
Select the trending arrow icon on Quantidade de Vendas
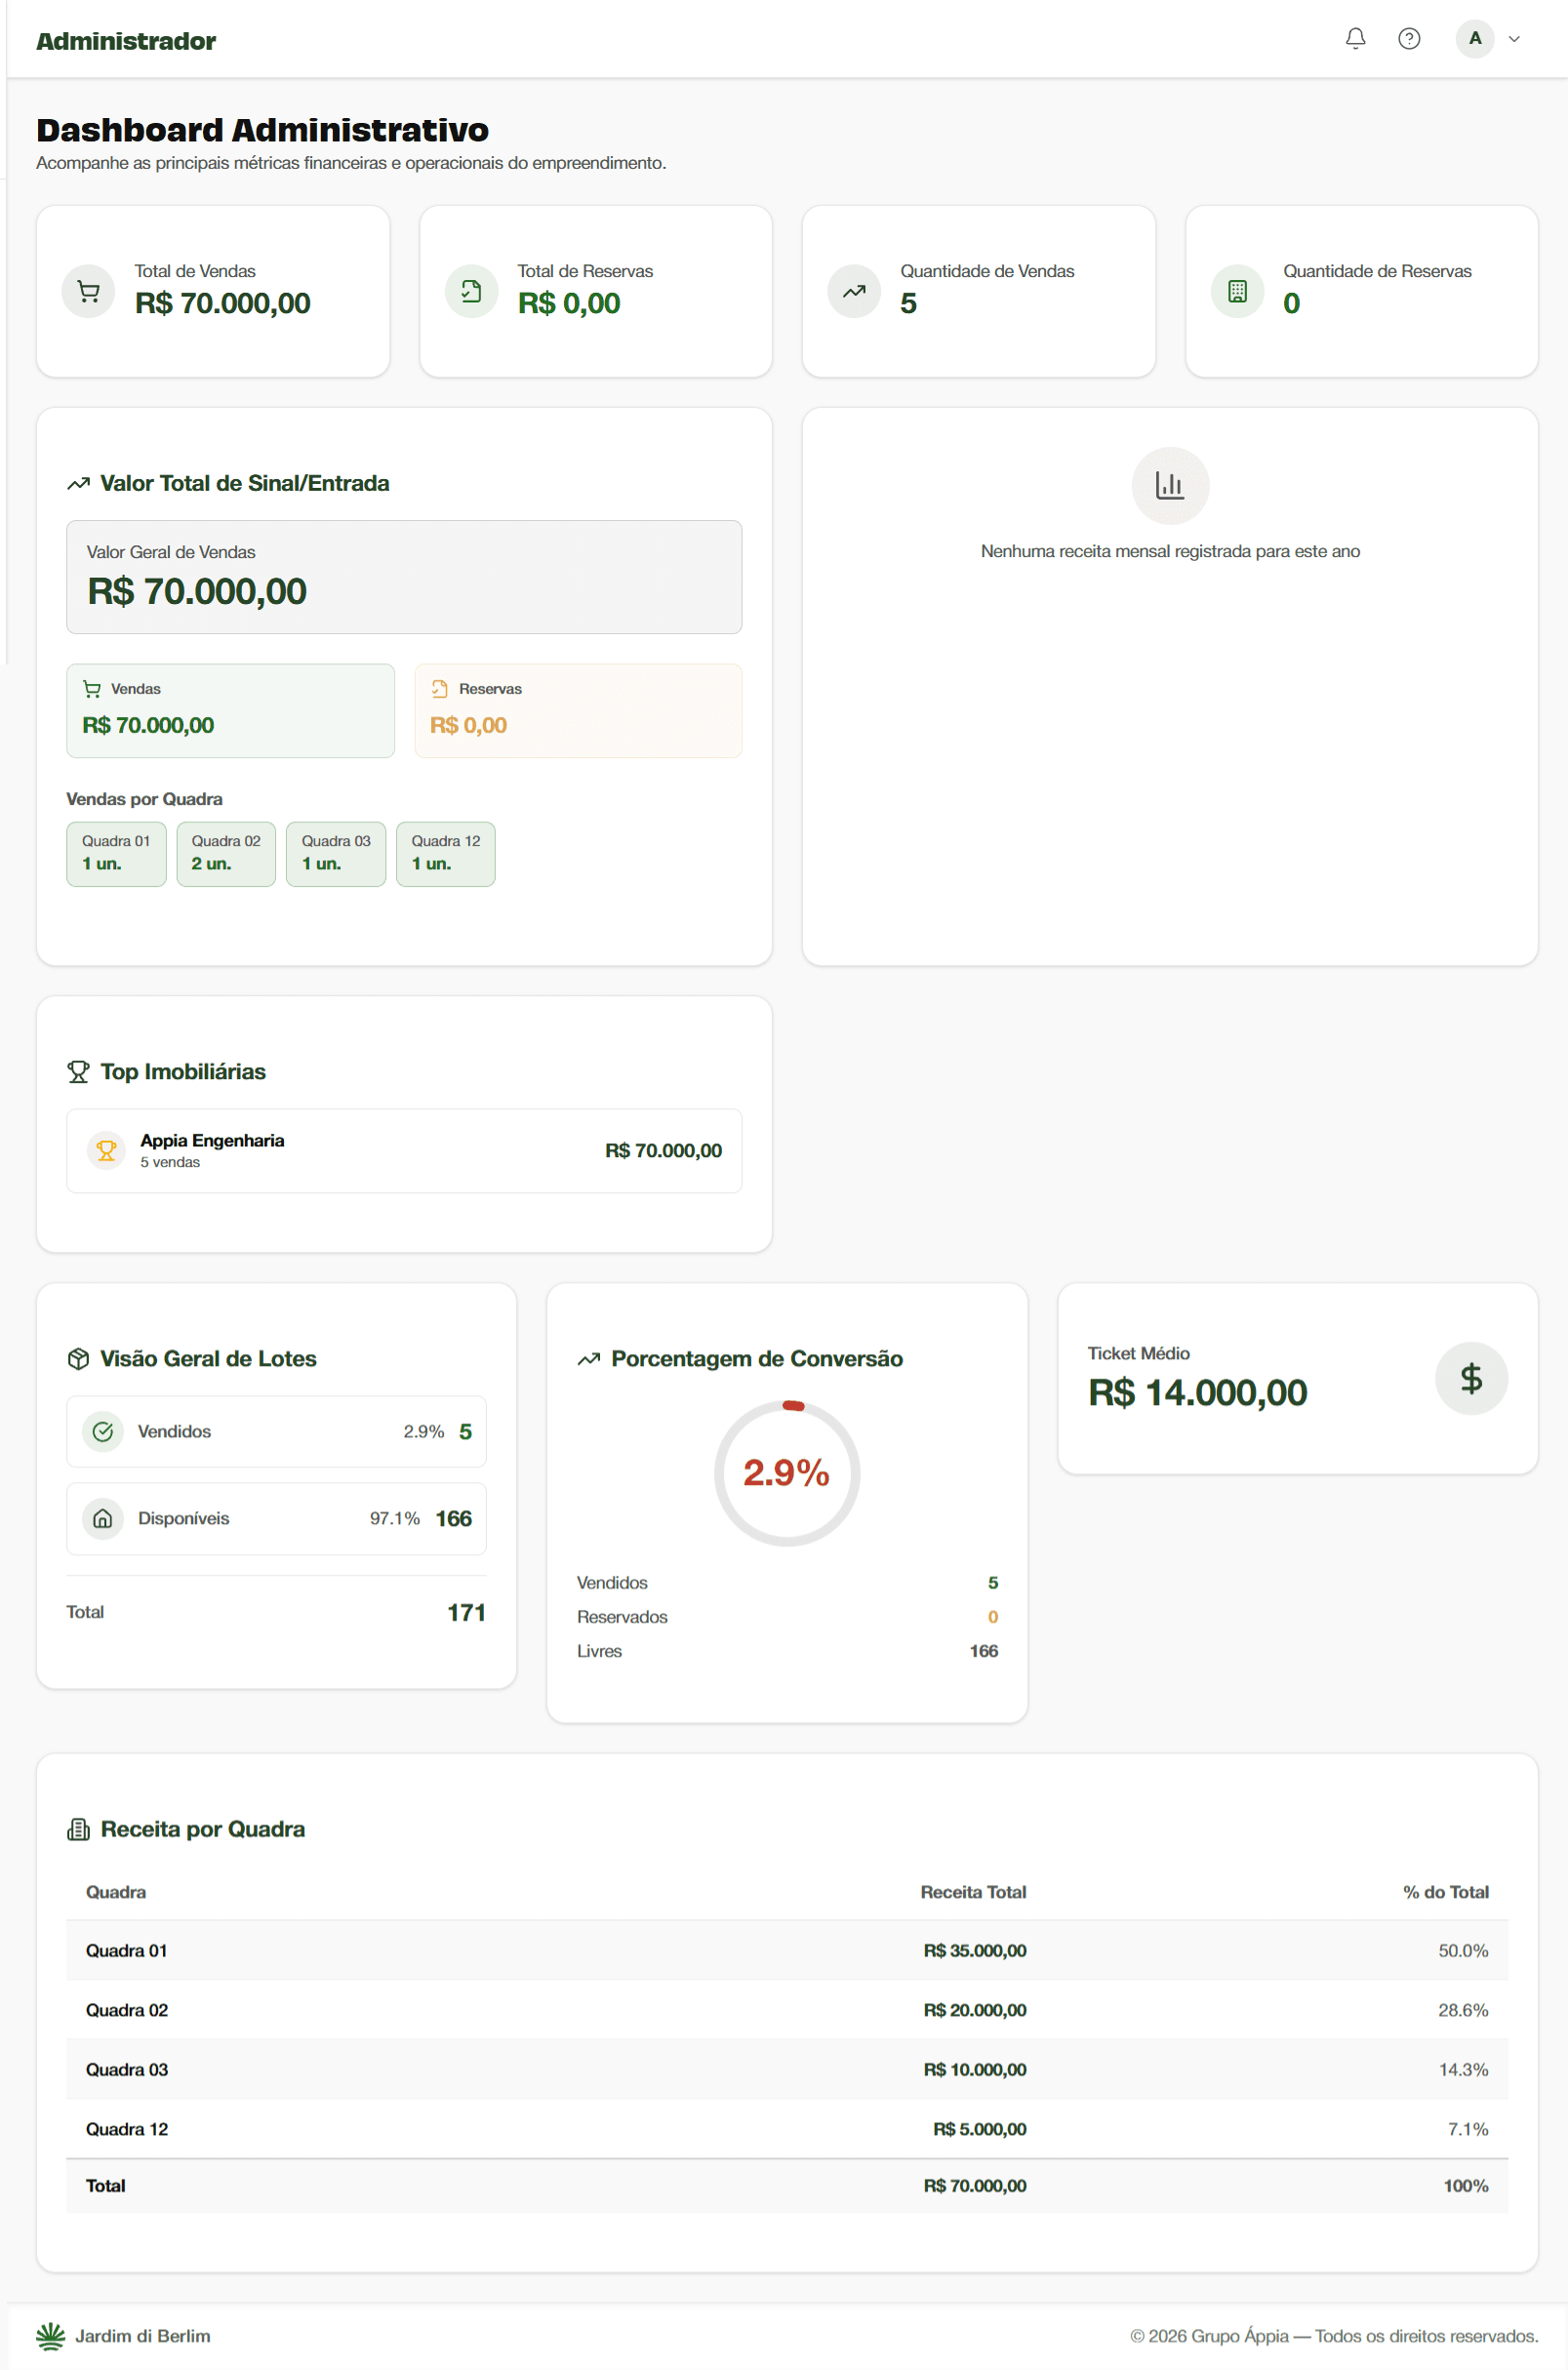pyautogui.click(x=853, y=290)
